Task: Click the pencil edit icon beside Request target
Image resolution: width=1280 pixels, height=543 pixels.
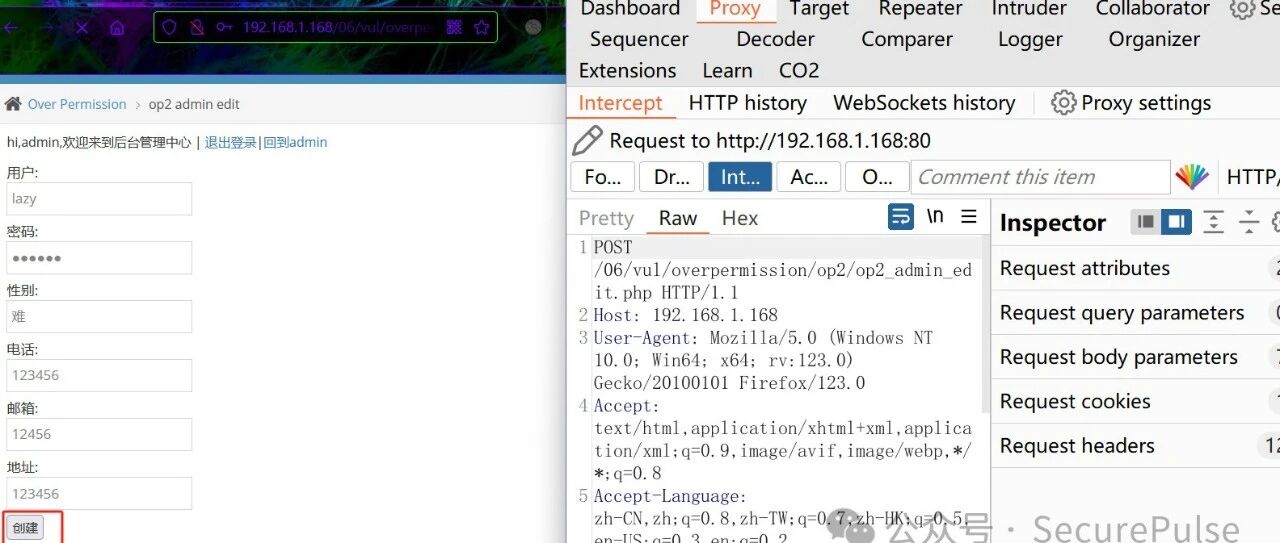Action: 588,140
